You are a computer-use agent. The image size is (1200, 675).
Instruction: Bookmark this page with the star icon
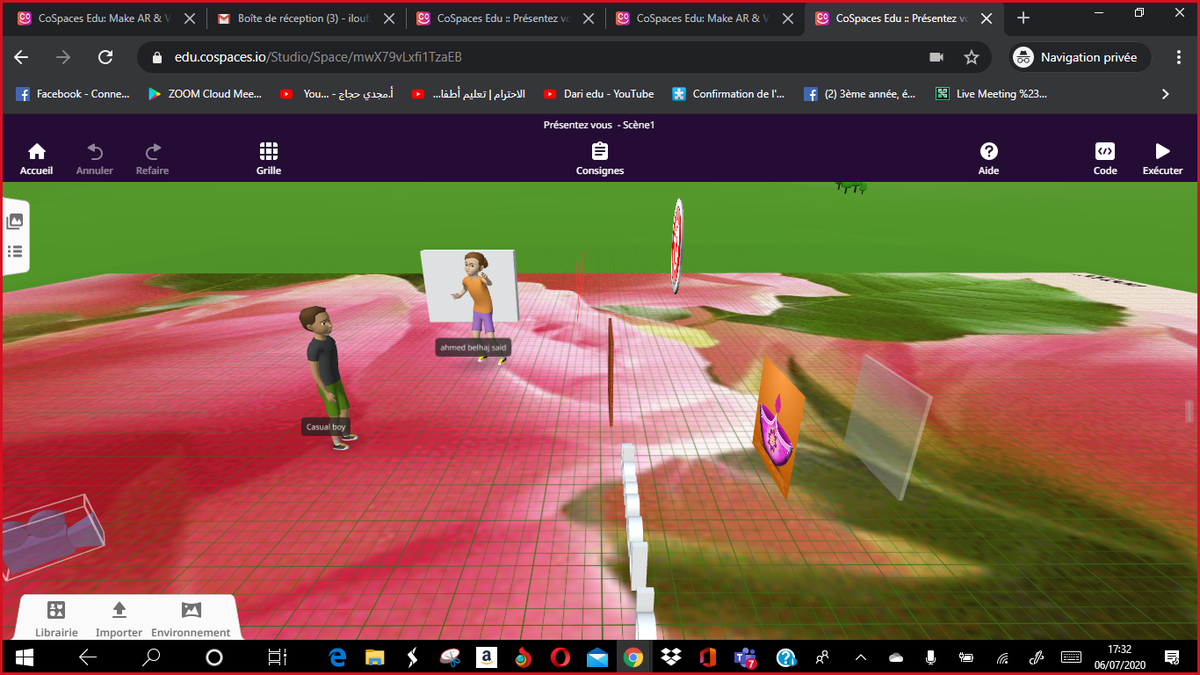point(971,57)
